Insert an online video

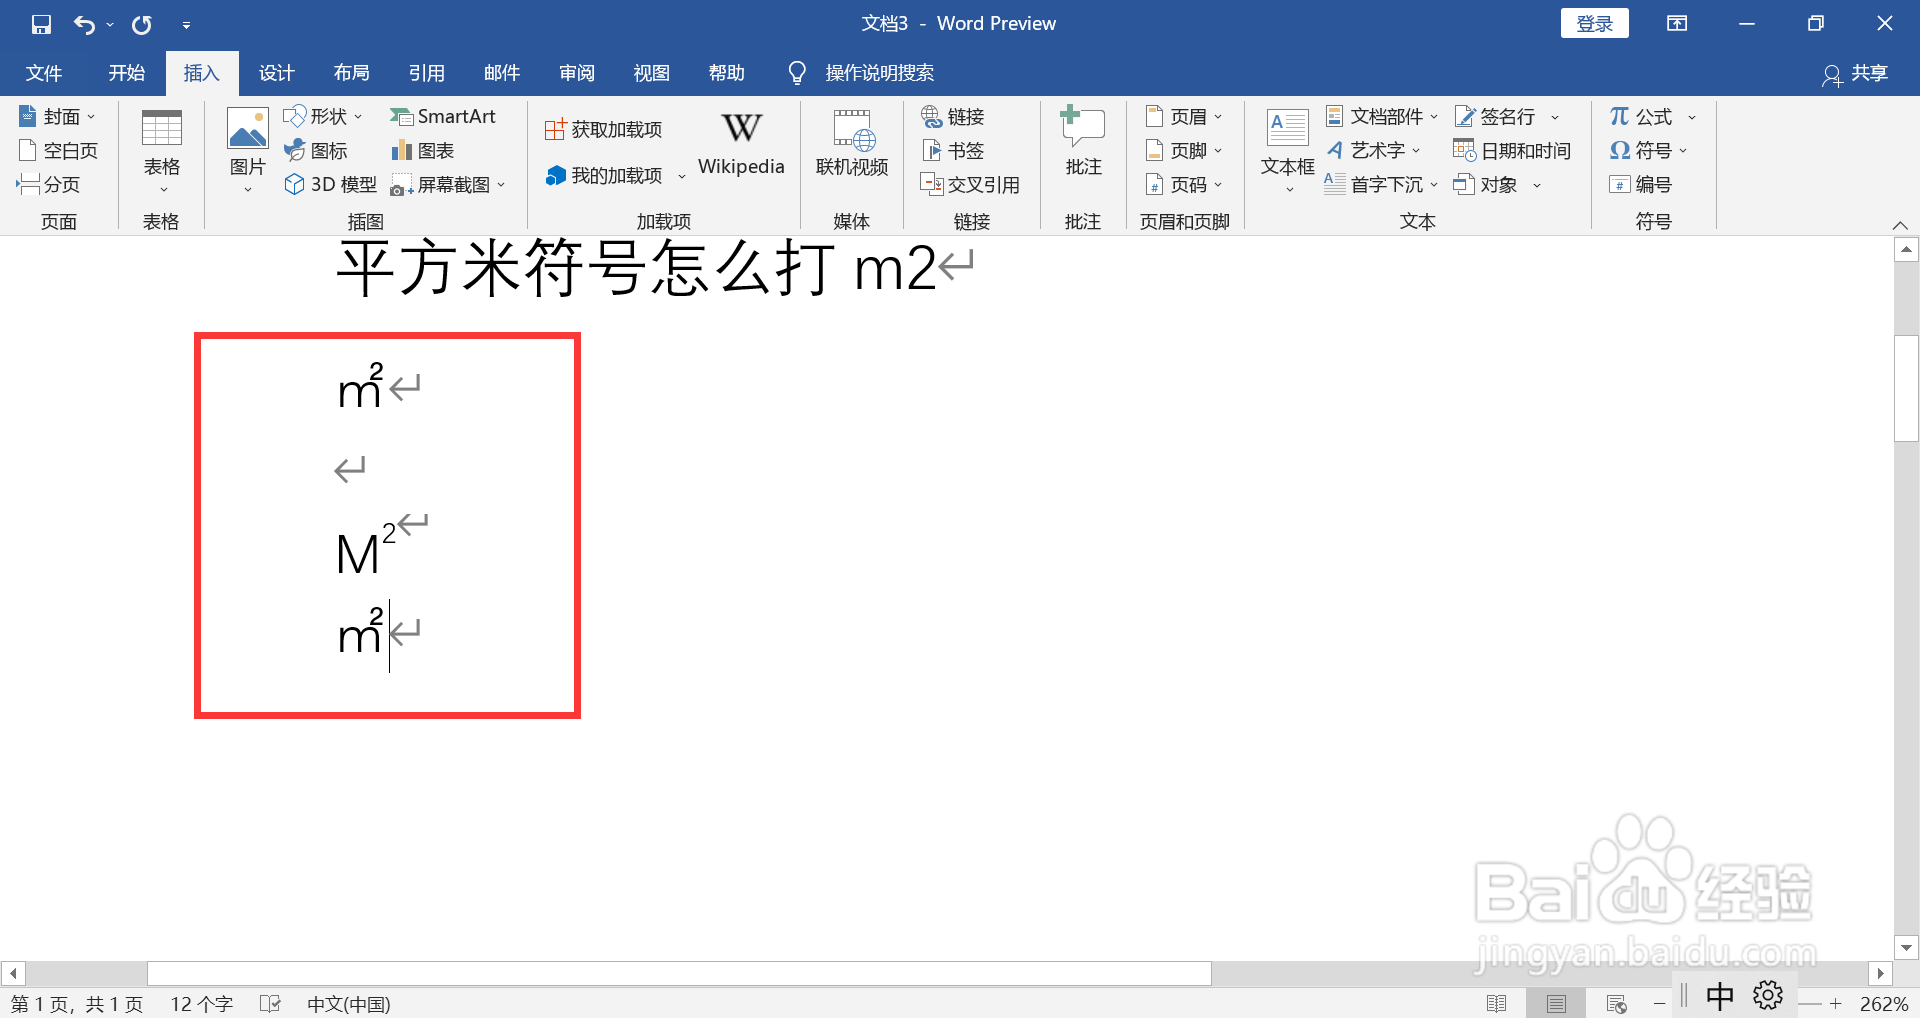click(851, 148)
